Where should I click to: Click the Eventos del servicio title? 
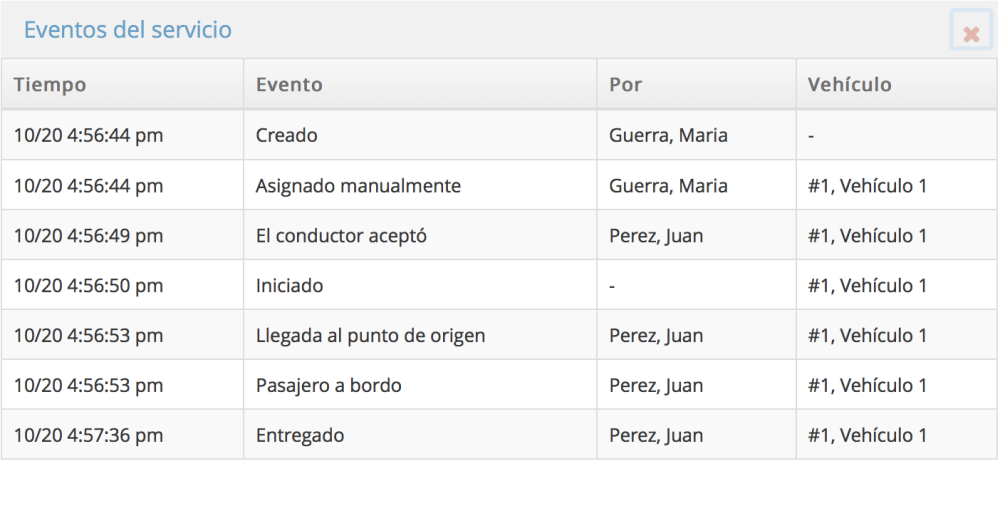128,30
